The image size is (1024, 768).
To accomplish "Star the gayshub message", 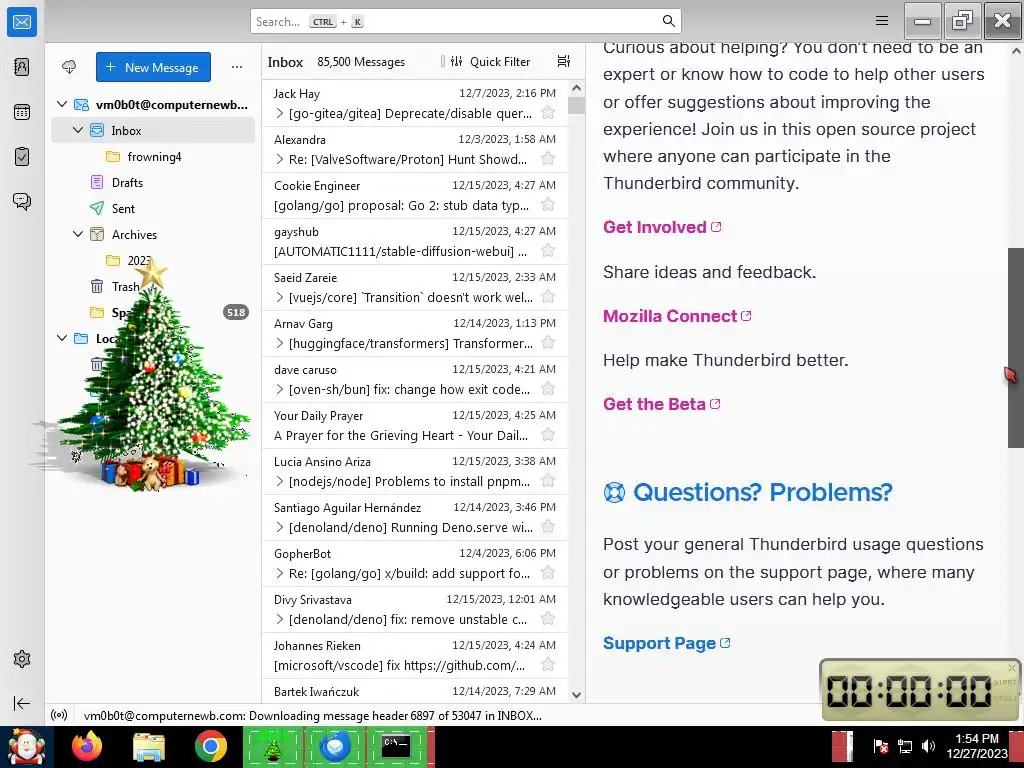I will pyautogui.click(x=548, y=251).
